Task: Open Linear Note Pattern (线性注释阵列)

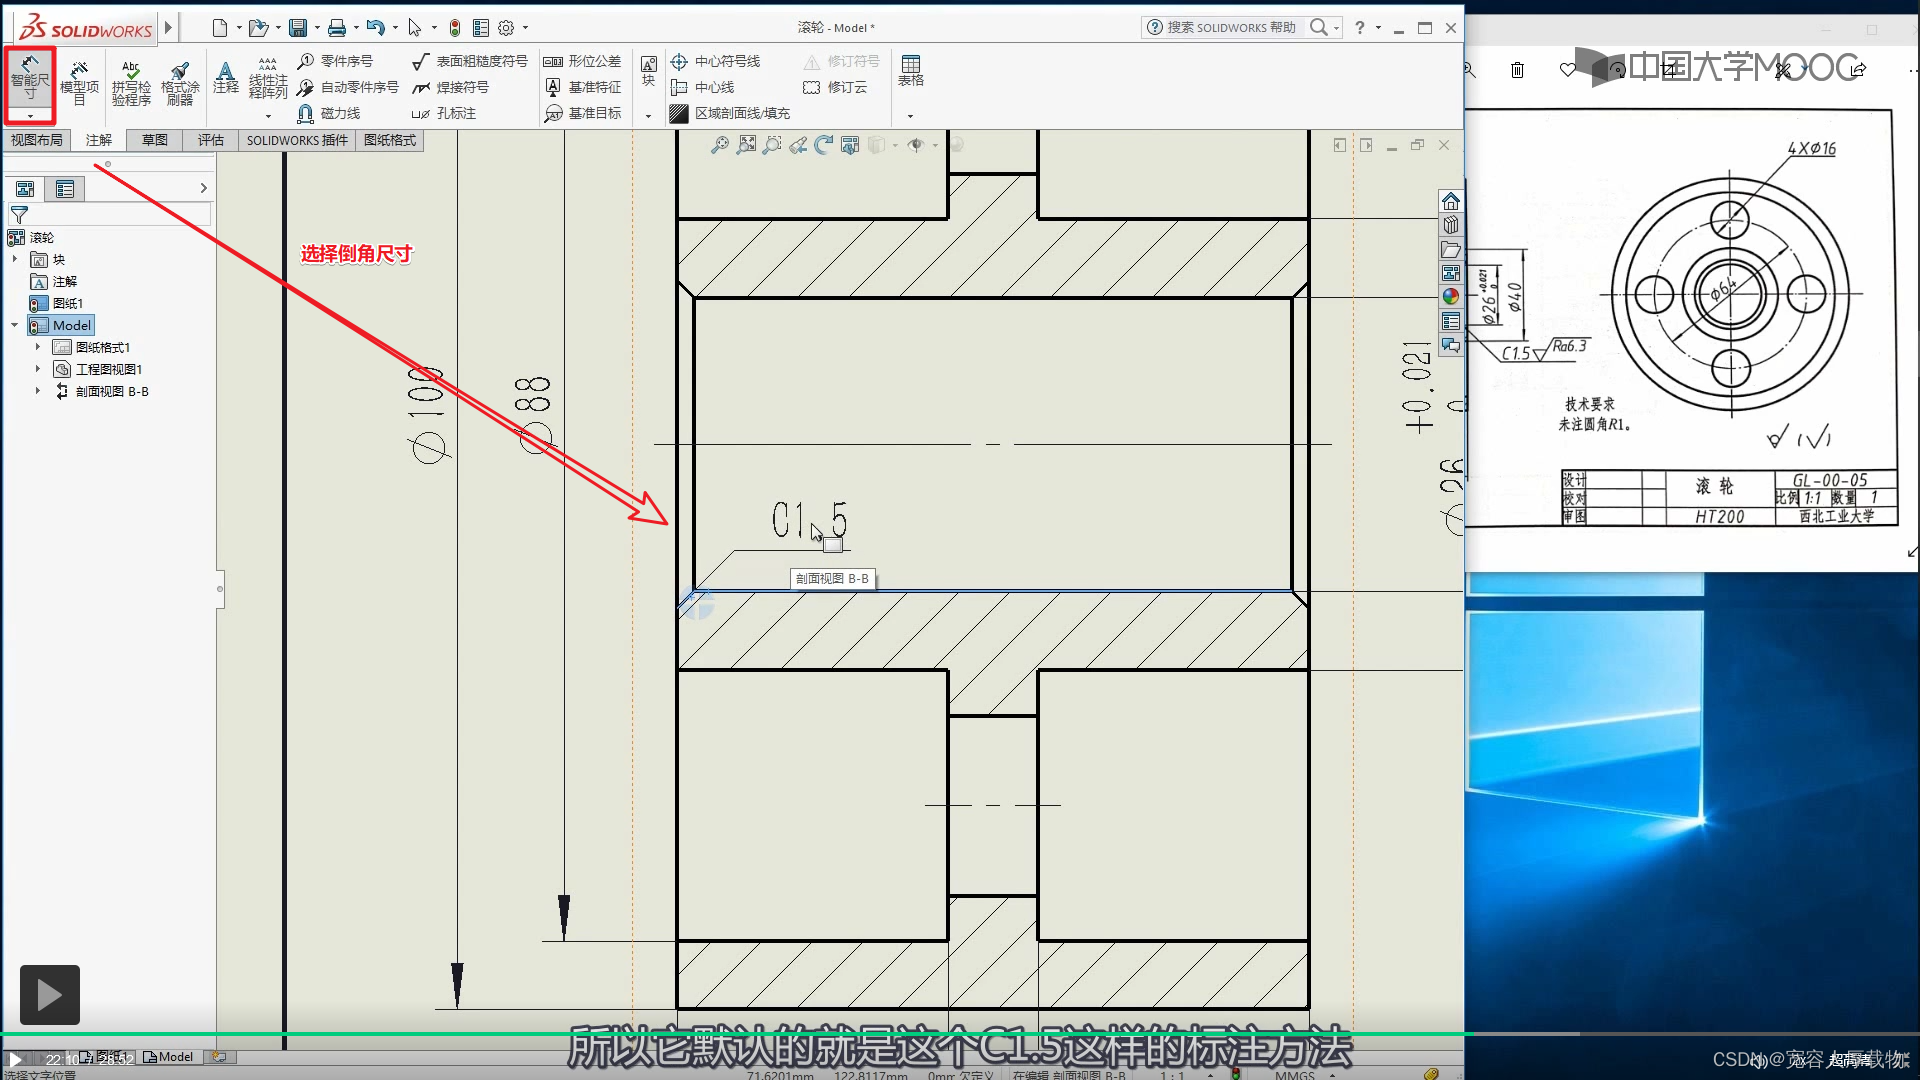Action: 268,78
